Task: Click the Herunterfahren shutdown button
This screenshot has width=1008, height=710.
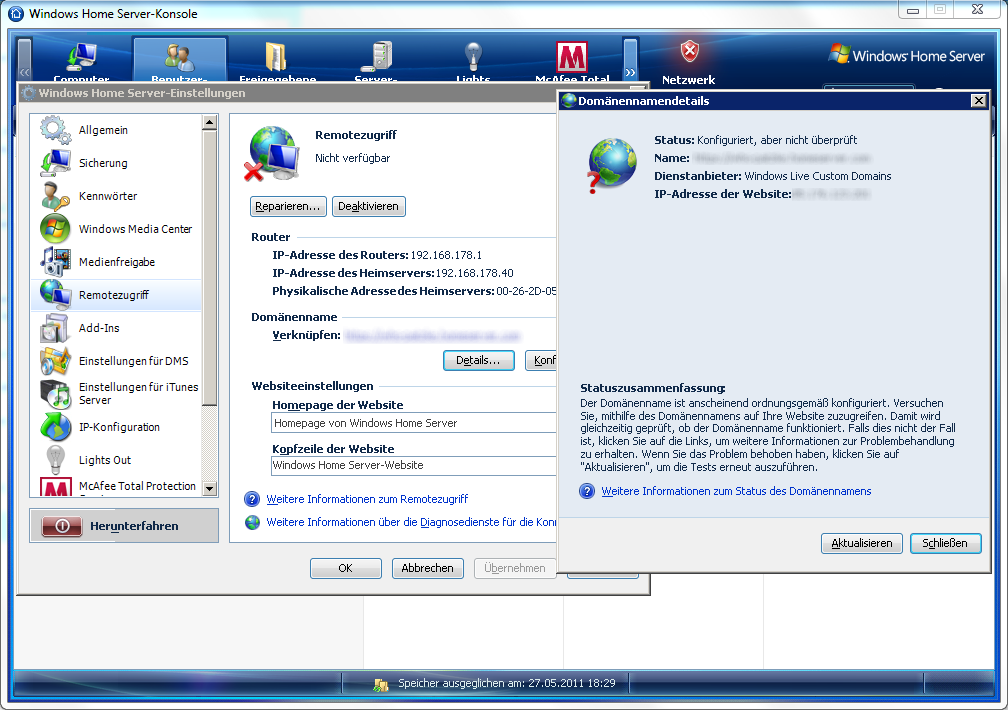Action: [124, 526]
